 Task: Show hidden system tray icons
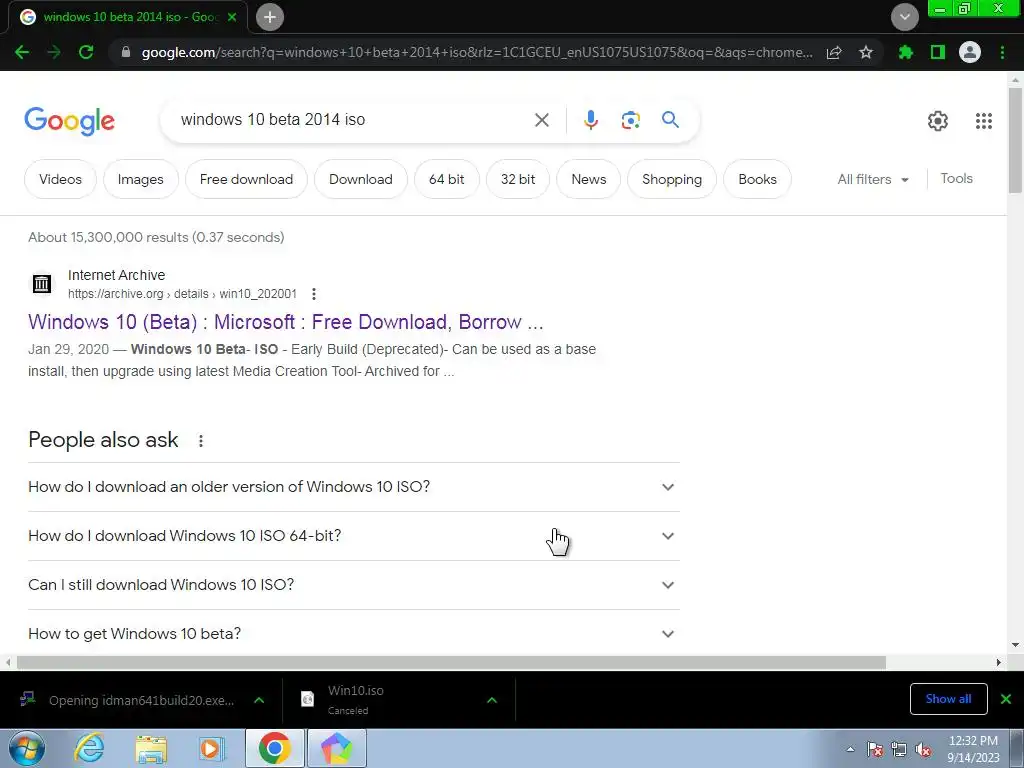tap(850, 750)
